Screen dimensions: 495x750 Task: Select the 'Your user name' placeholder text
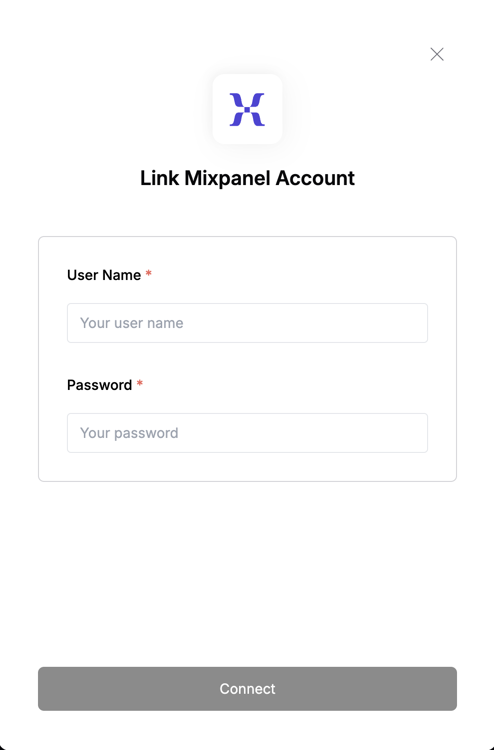[x=132, y=323]
